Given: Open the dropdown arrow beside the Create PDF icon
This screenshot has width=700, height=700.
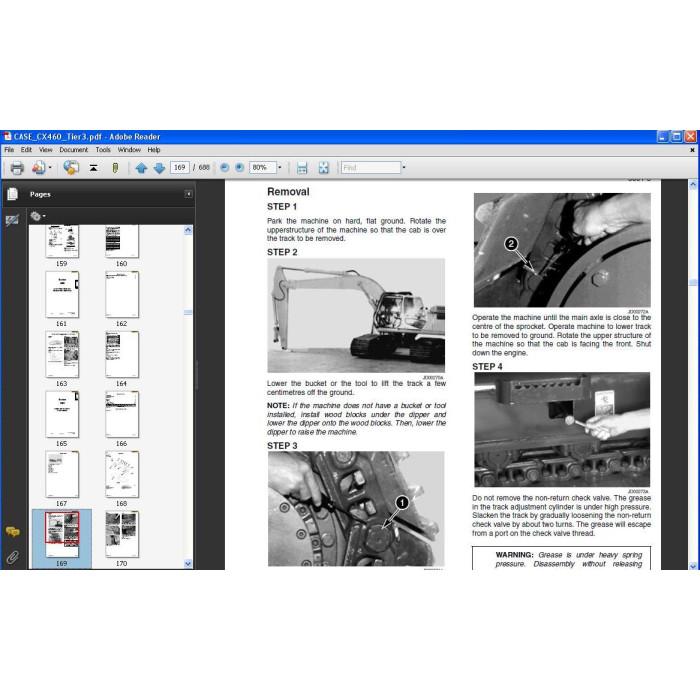Looking at the screenshot, I should (50, 168).
